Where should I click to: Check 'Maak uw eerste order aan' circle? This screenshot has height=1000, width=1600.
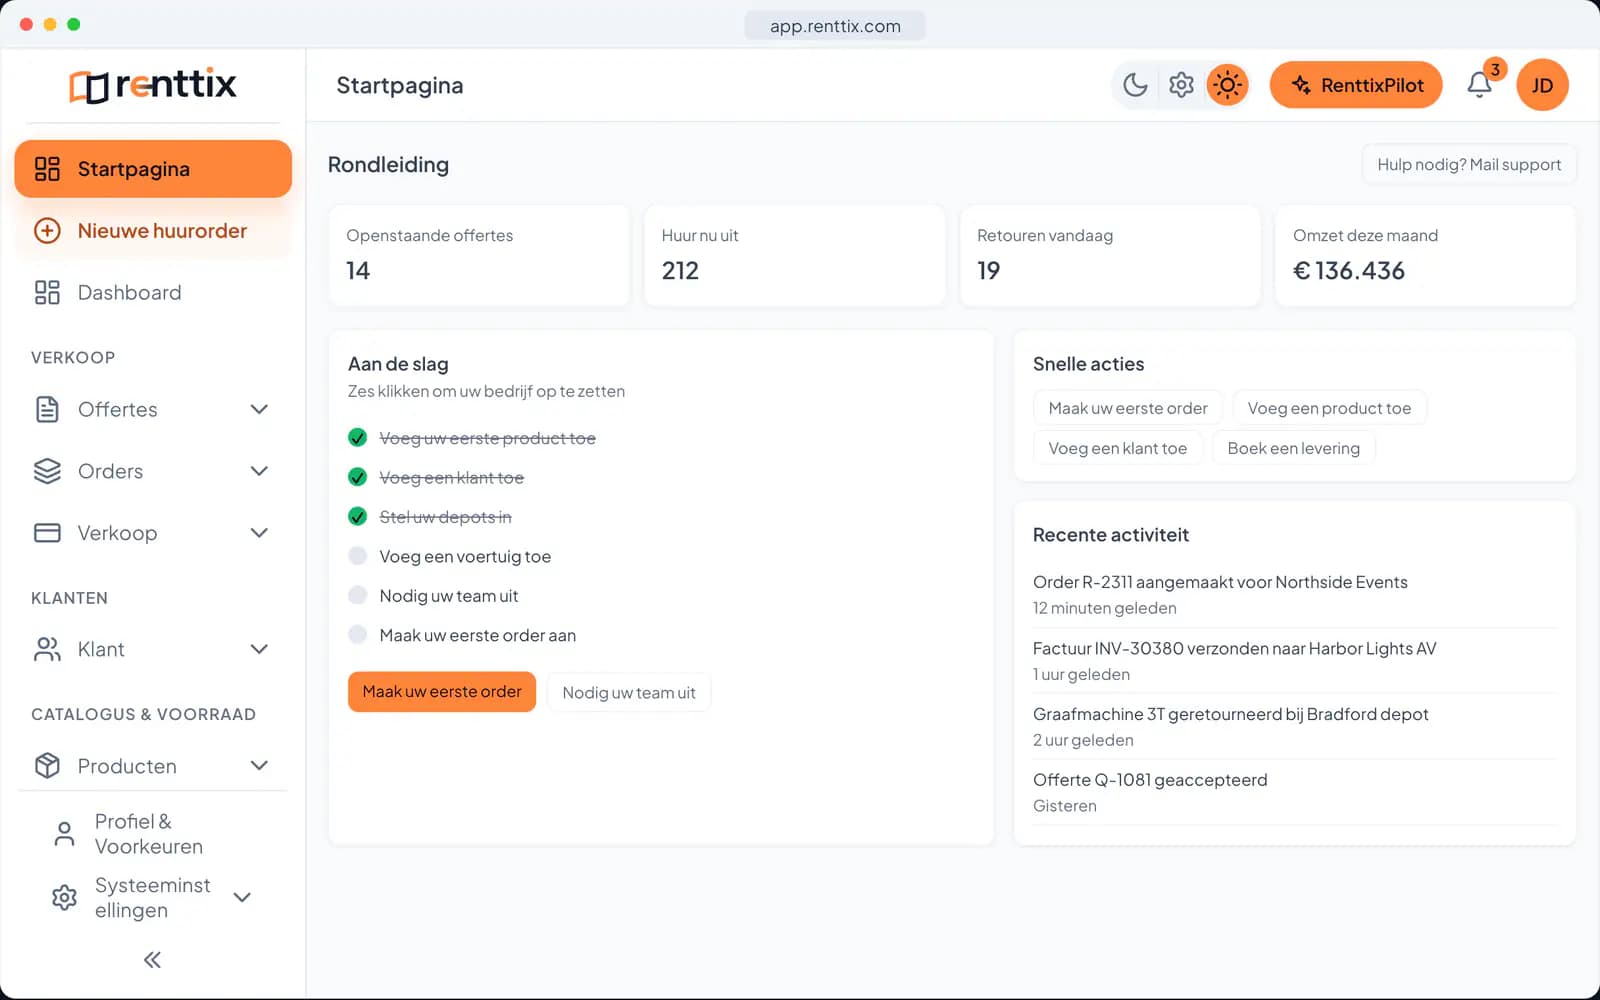(357, 635)
